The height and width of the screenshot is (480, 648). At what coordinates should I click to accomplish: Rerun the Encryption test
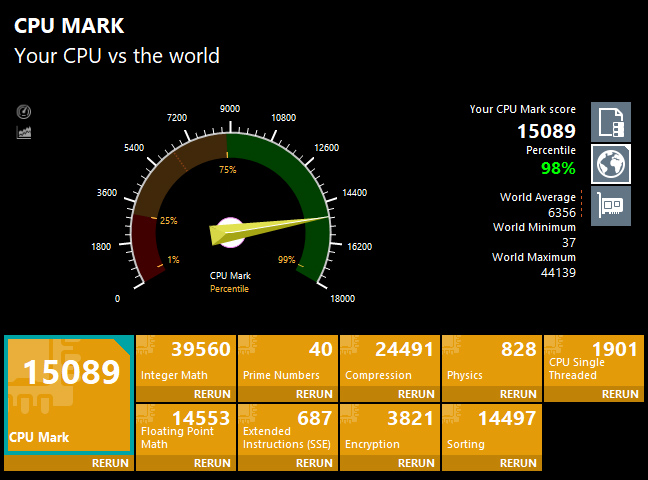pyautogui.click(x=416, y=463)
